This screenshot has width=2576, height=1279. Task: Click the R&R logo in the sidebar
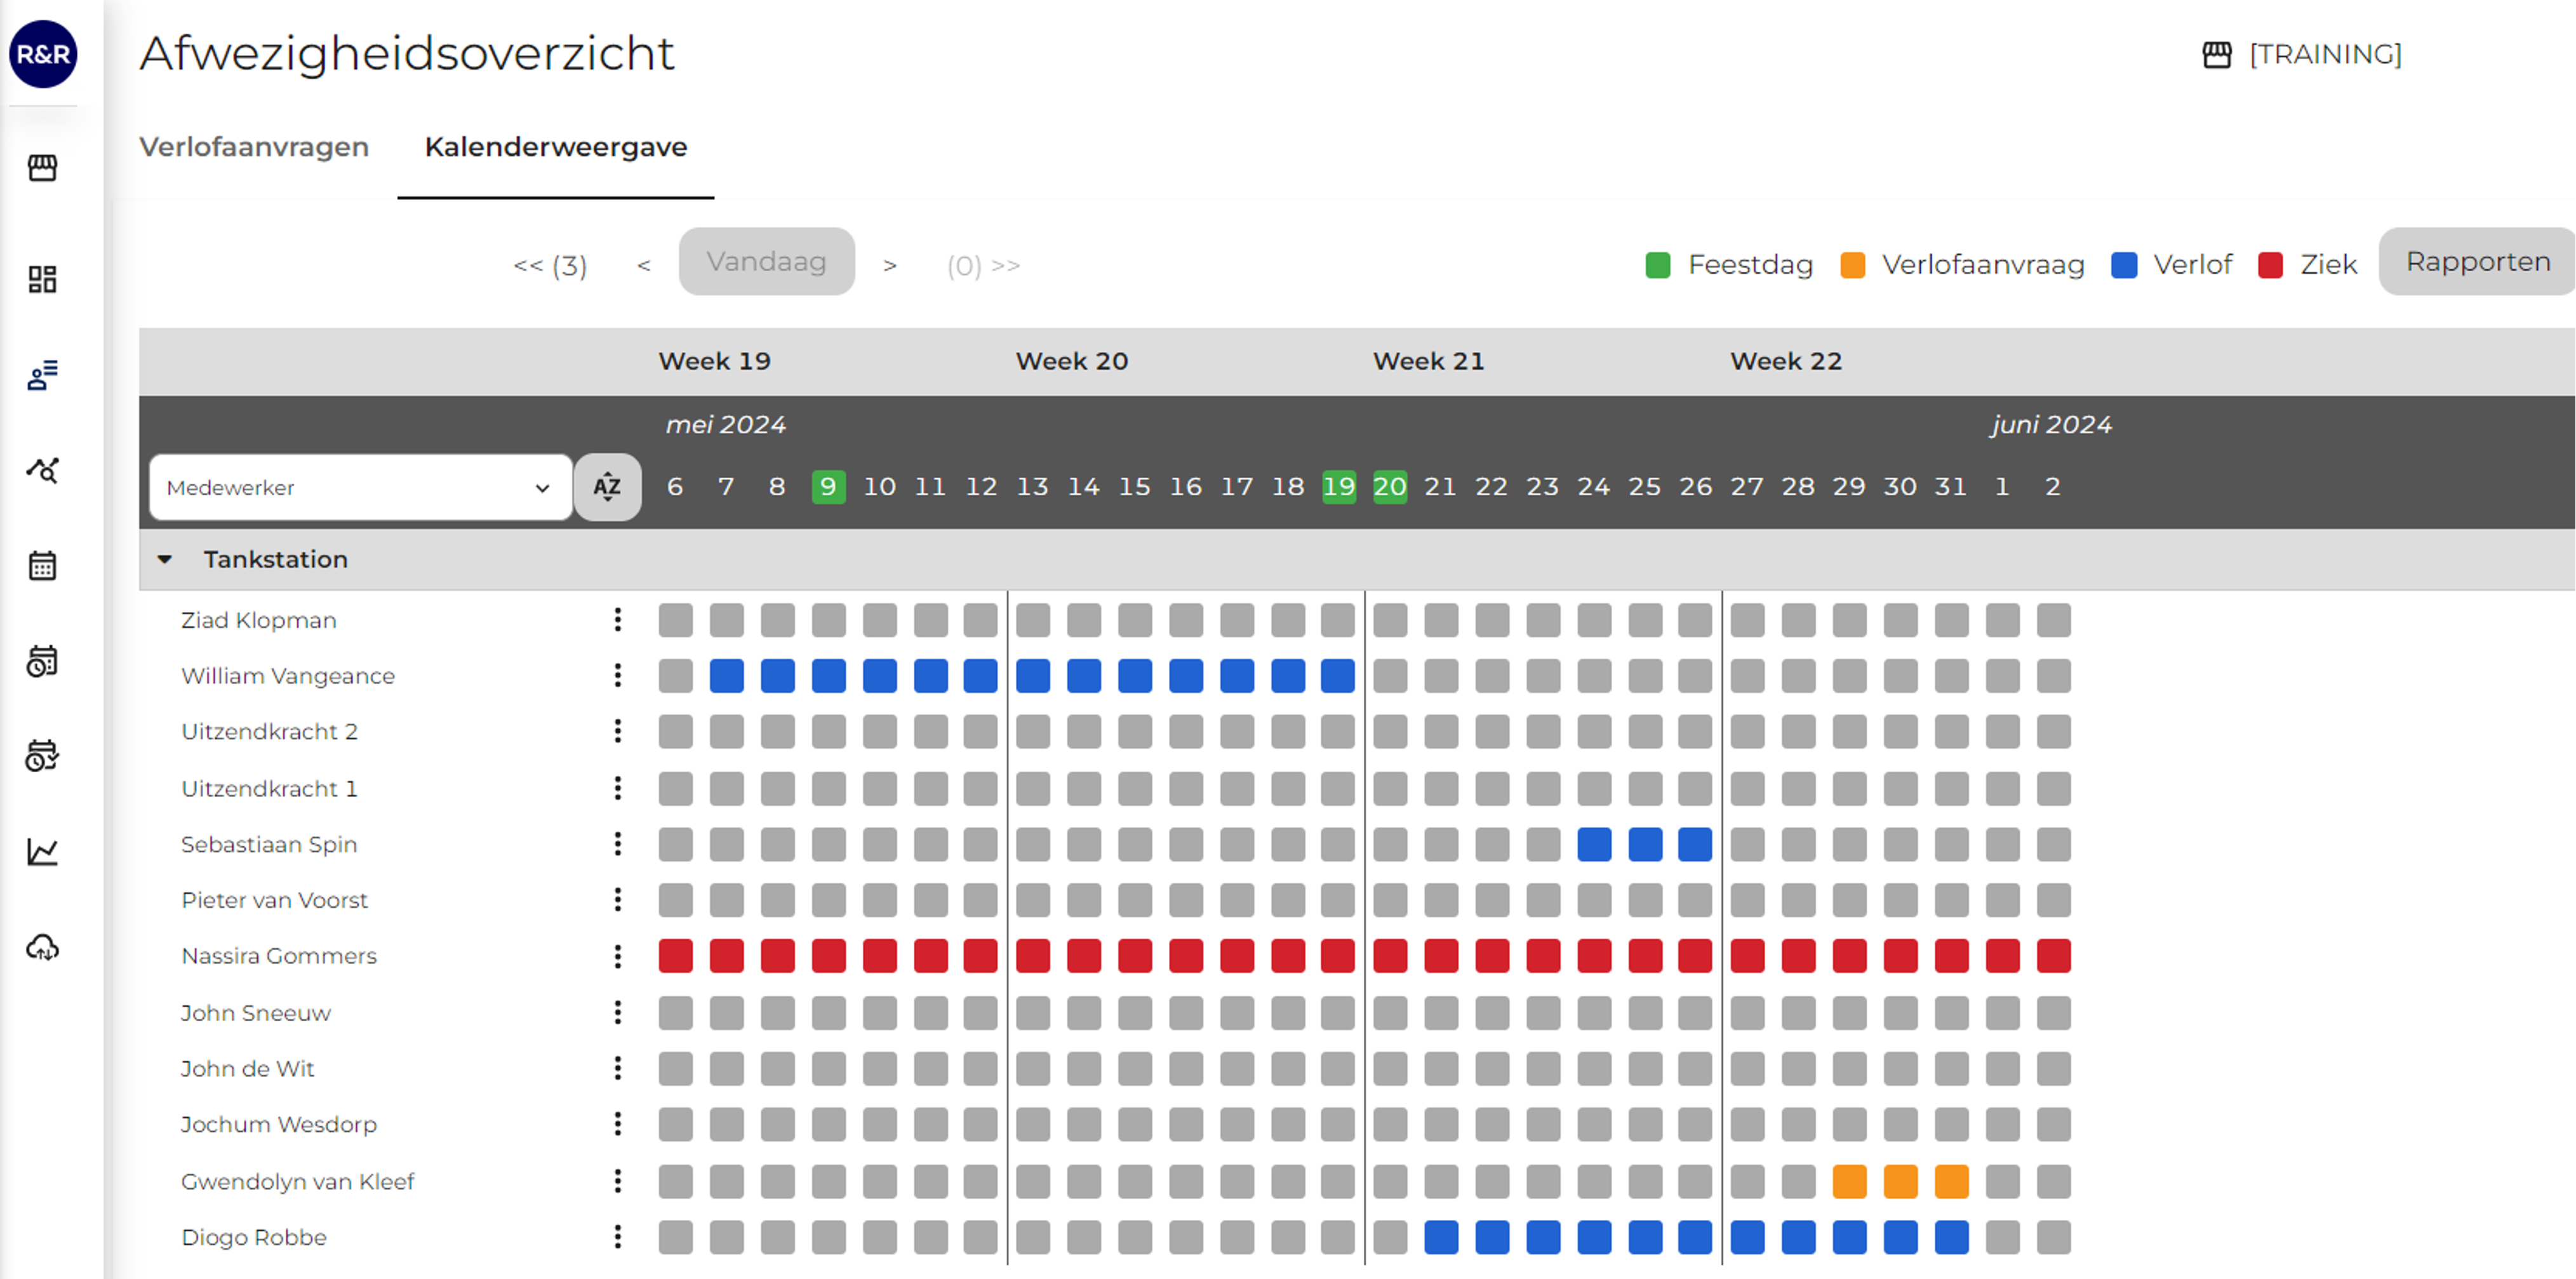pyautogui.click(x=43, y=54)
